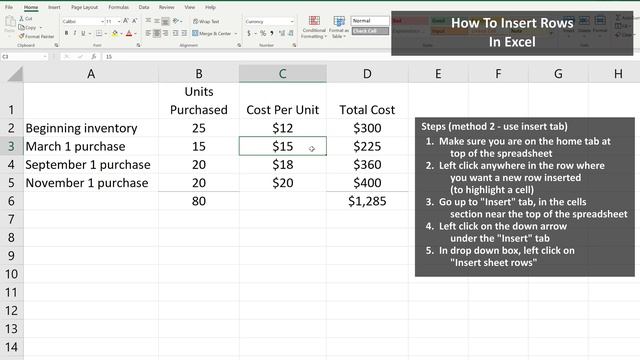
Task: Click Increase Decimal icon
Action: 282,33
